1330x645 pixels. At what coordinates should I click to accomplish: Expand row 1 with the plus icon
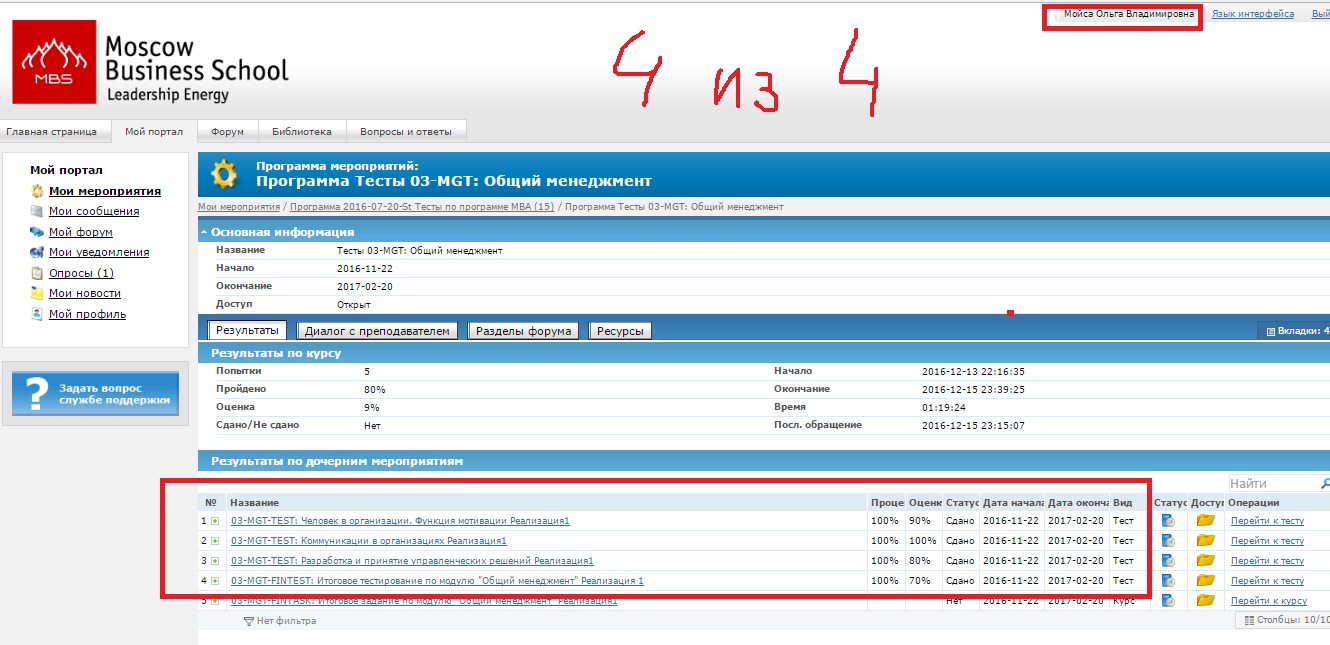coord(215,521)
